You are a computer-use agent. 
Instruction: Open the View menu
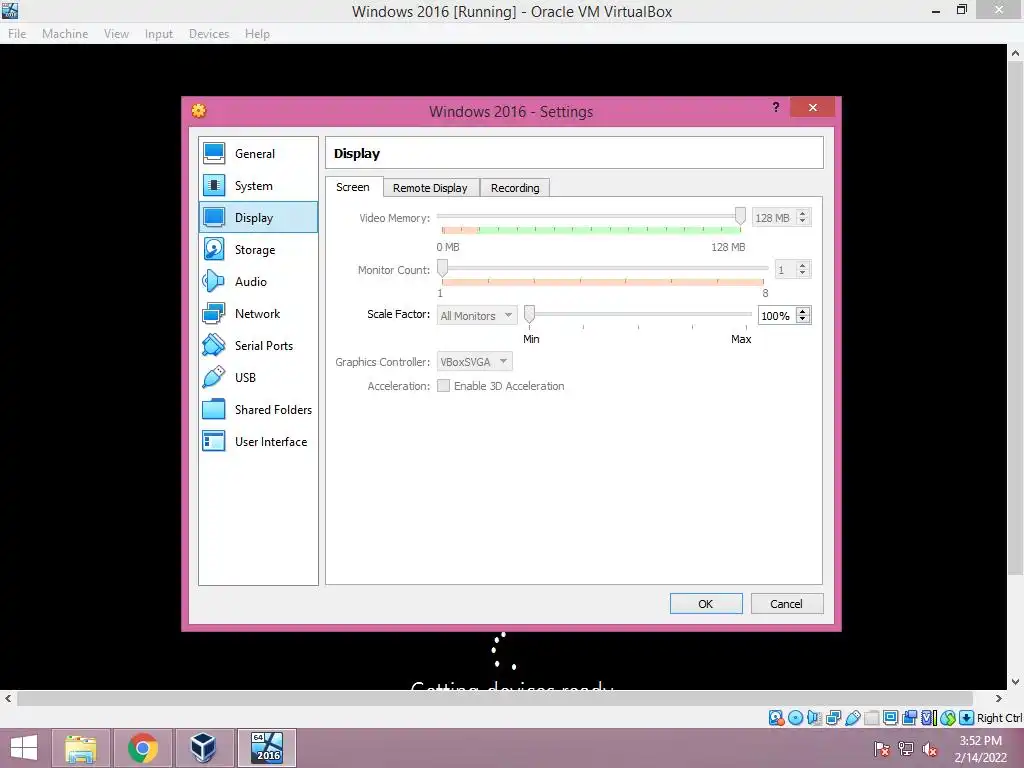coord(116,33)
